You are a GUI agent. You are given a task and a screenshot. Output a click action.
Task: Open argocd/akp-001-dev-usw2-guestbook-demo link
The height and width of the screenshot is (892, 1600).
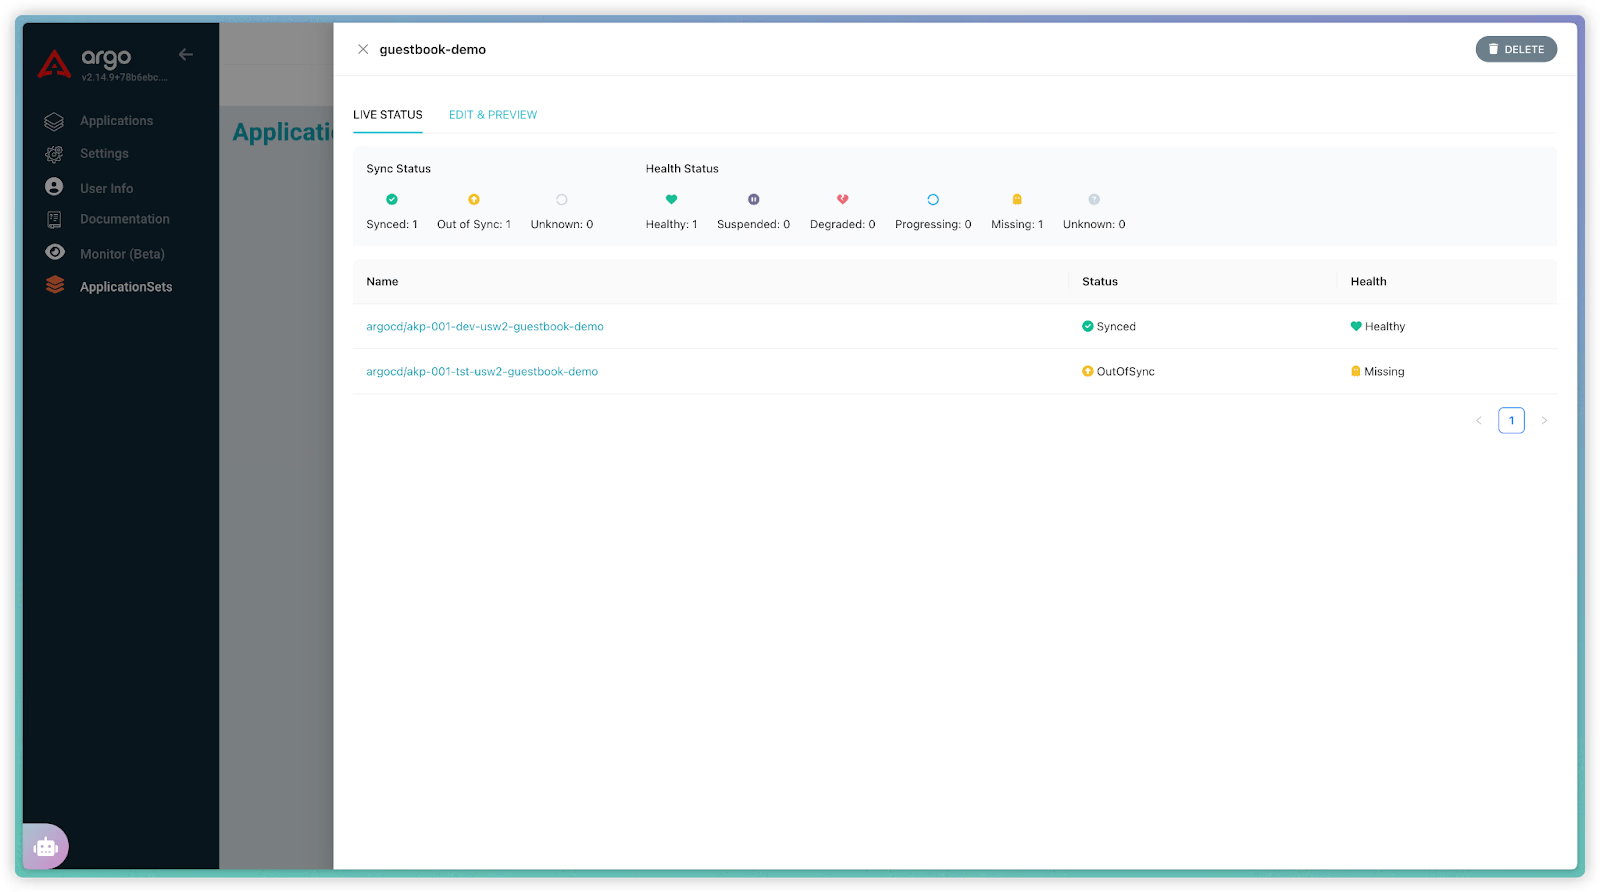click(x=485, y=326)
